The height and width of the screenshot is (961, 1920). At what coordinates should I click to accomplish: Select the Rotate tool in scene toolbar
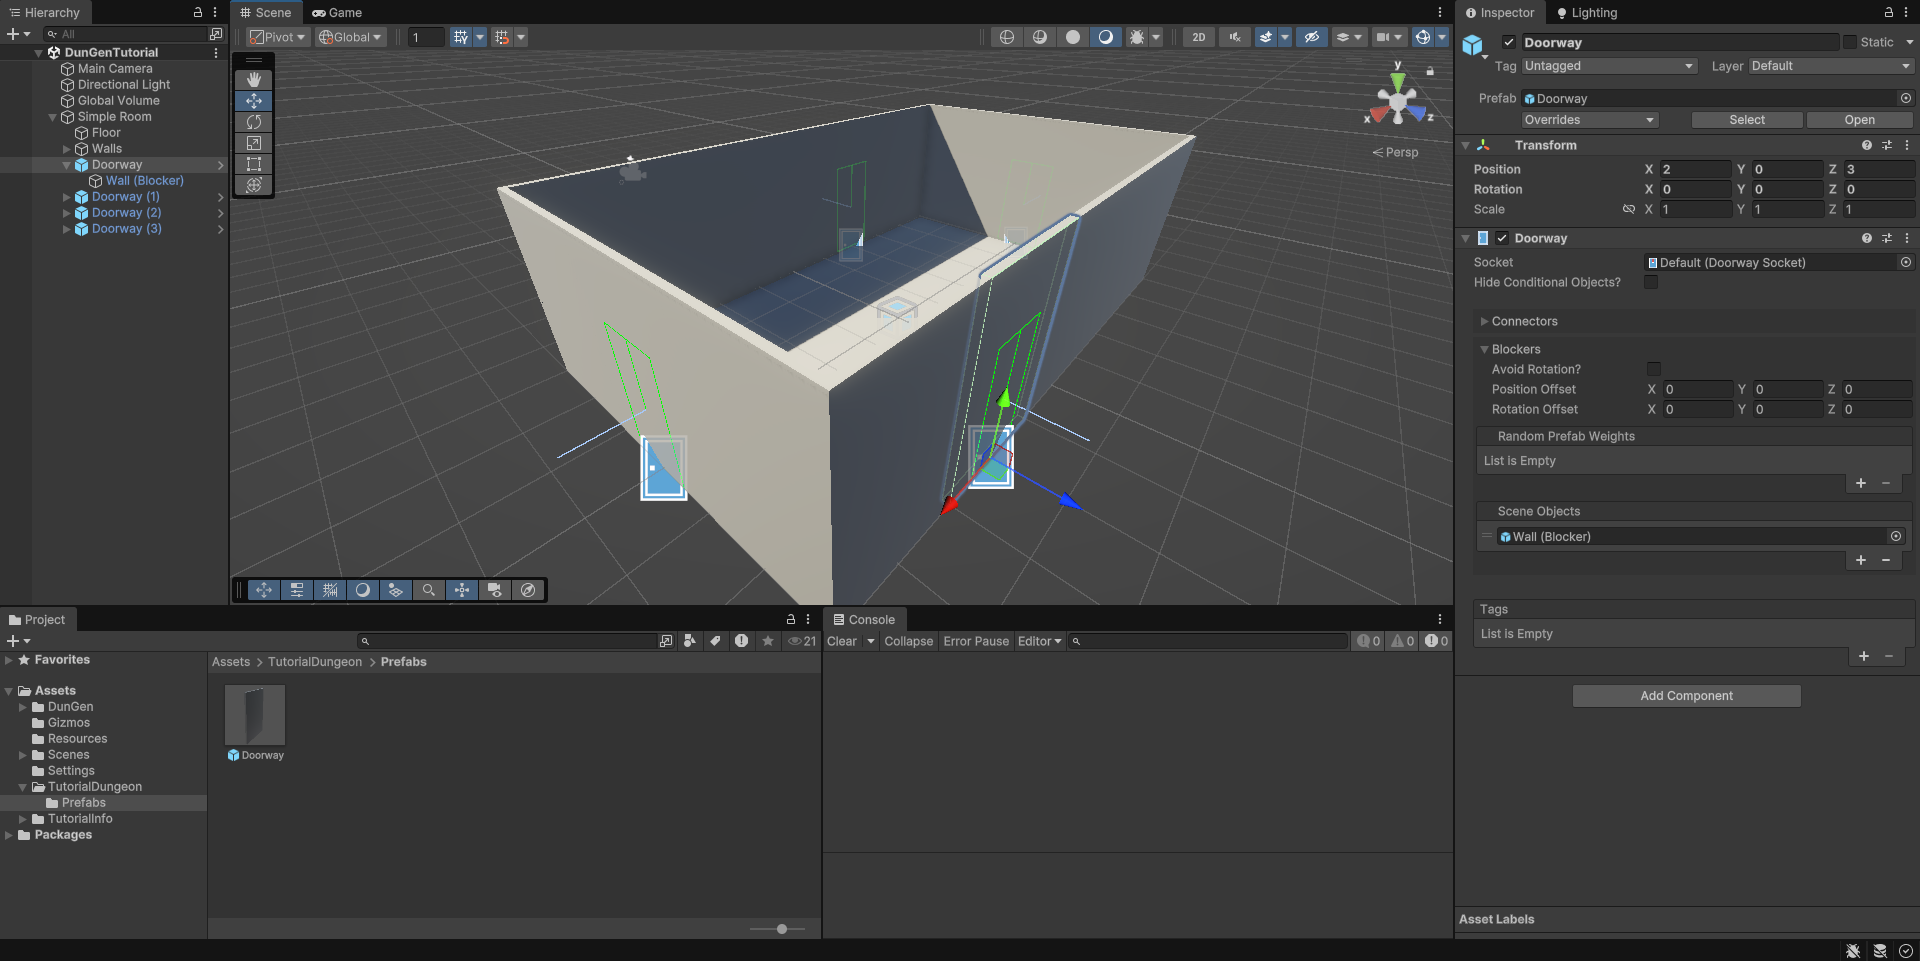[254, 122]
